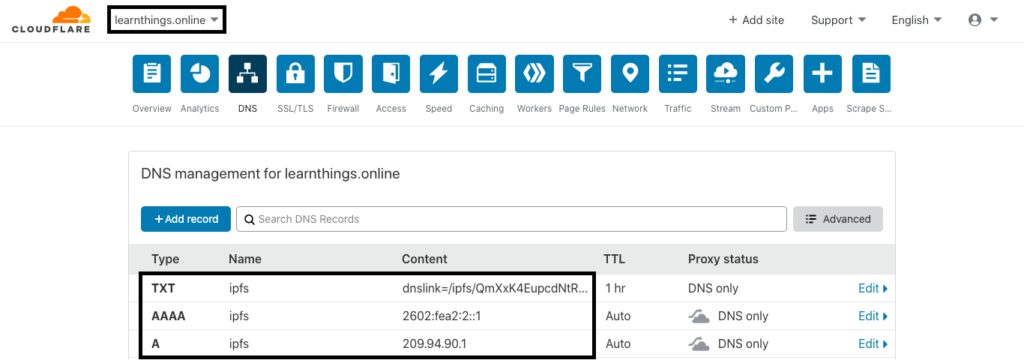Open the Overview section icon
1024x360 pixels.
(x=152, y=74)
